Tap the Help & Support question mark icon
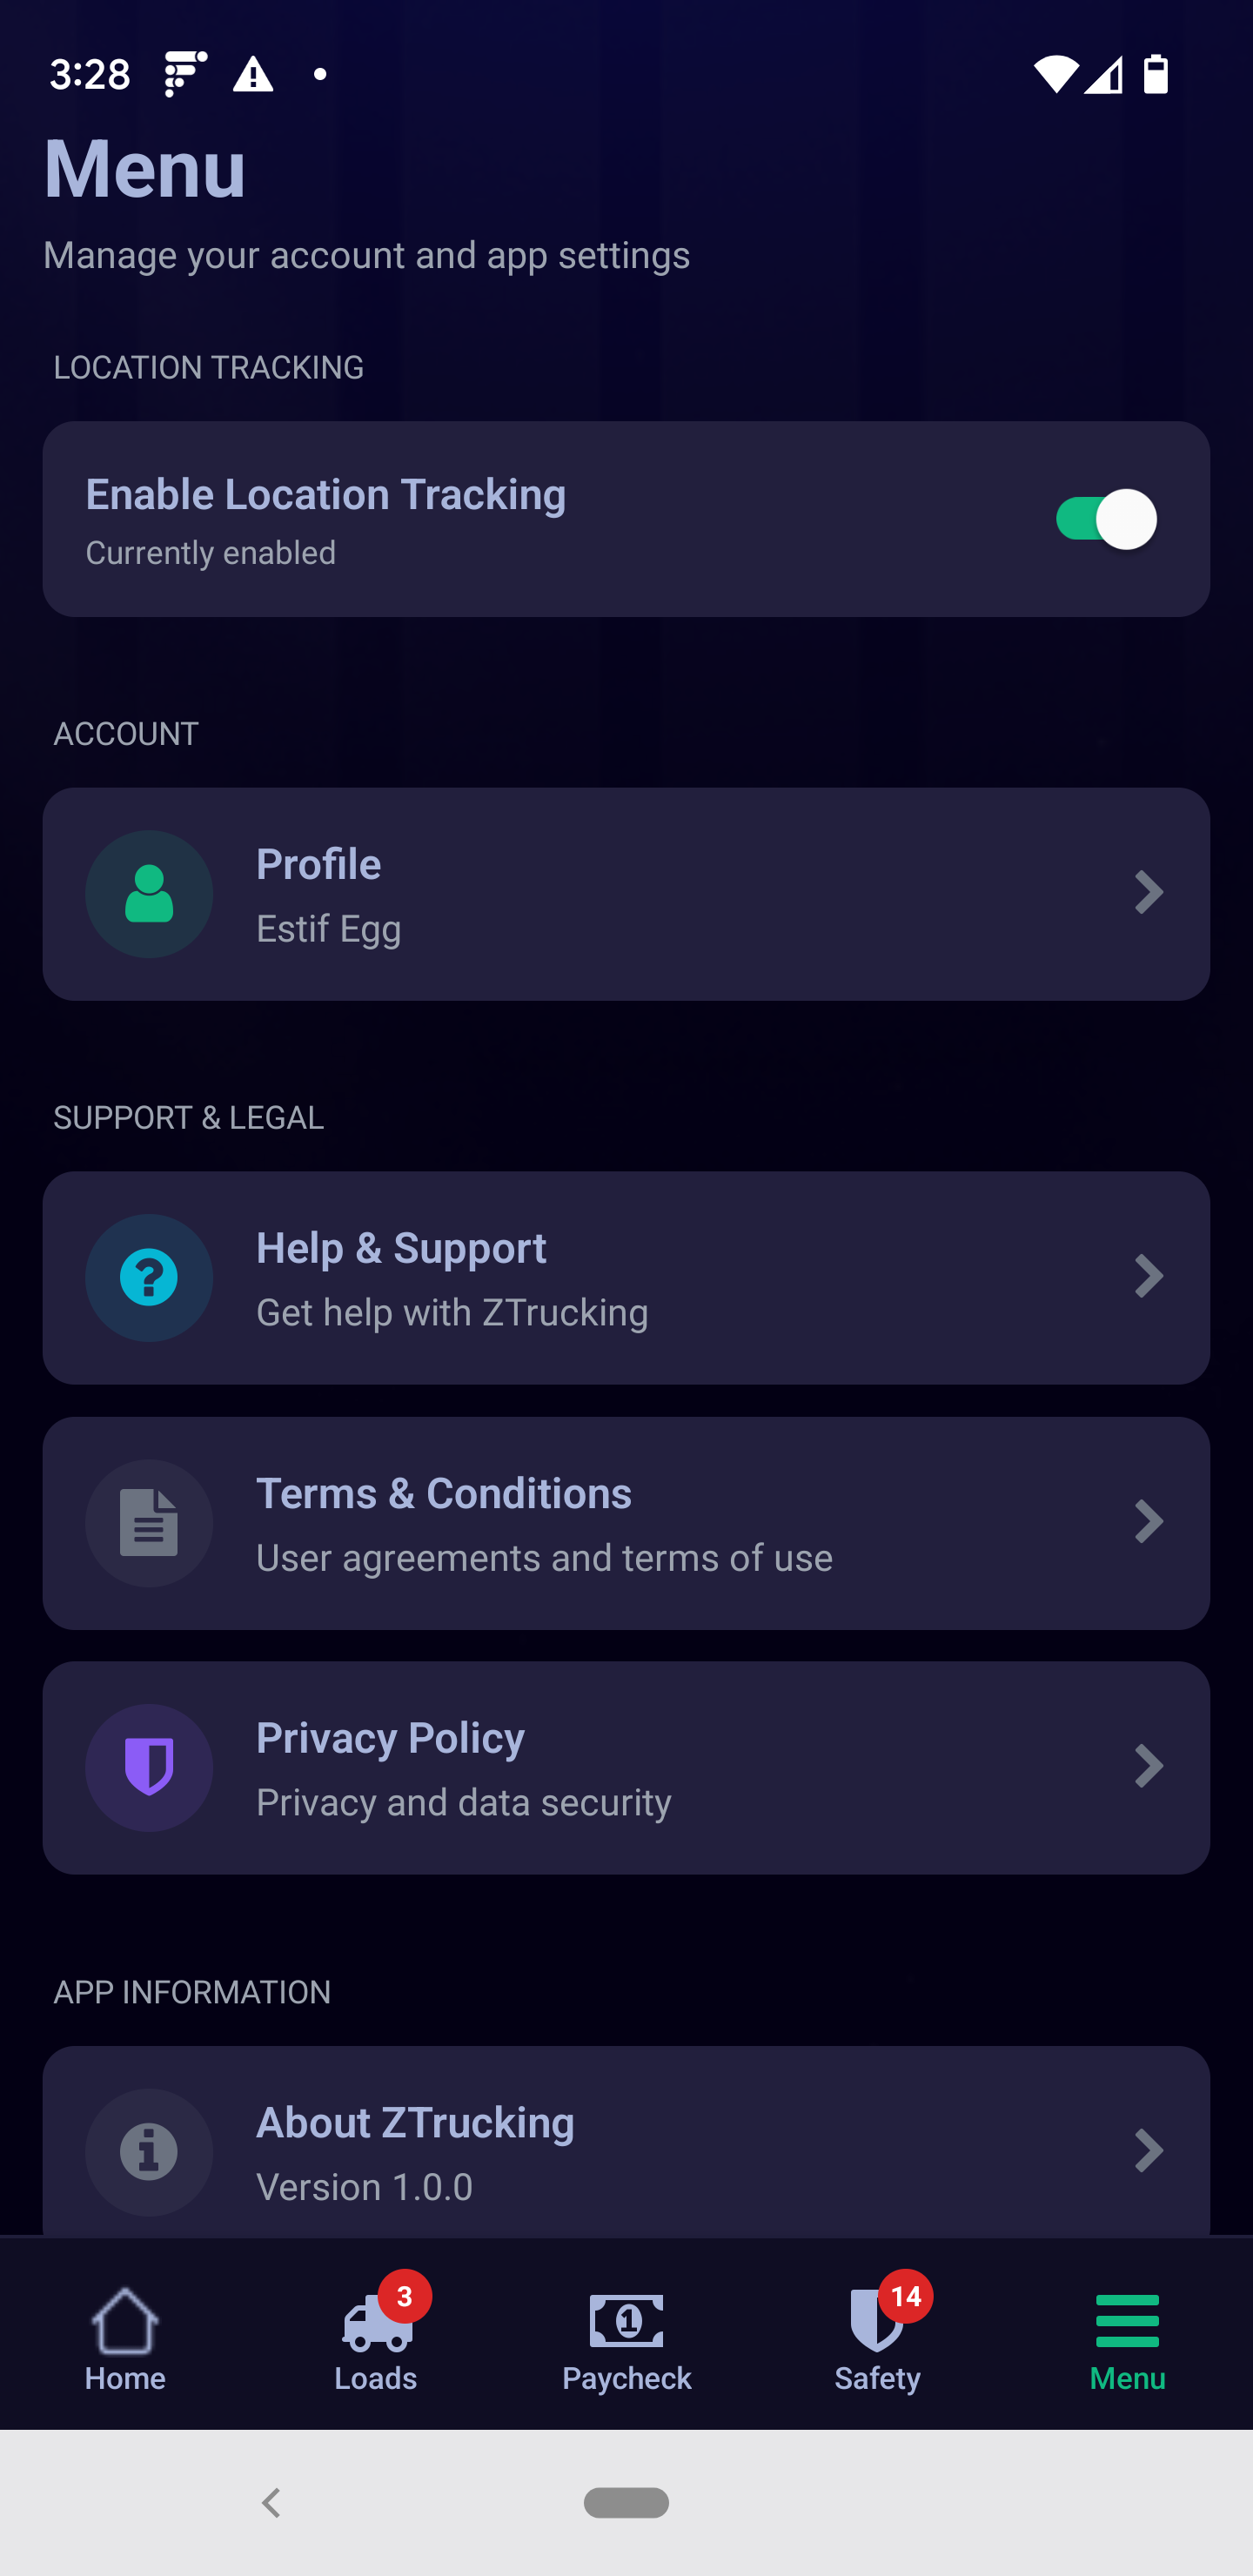The width and height of the screenshot is (1253, 2576). (149, 1277)
